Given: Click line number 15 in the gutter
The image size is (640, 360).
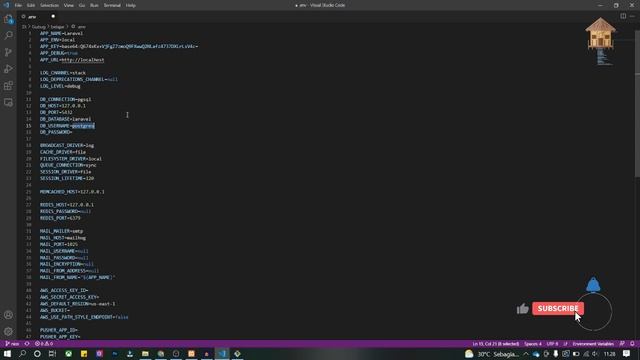Looking at the screenshot, I should pos(29,126).
